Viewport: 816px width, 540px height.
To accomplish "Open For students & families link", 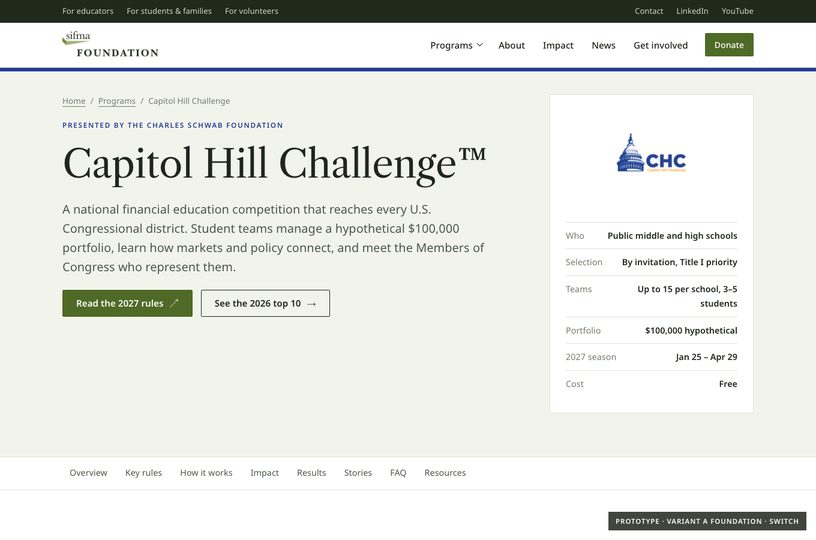I will [x=169, y=11].
